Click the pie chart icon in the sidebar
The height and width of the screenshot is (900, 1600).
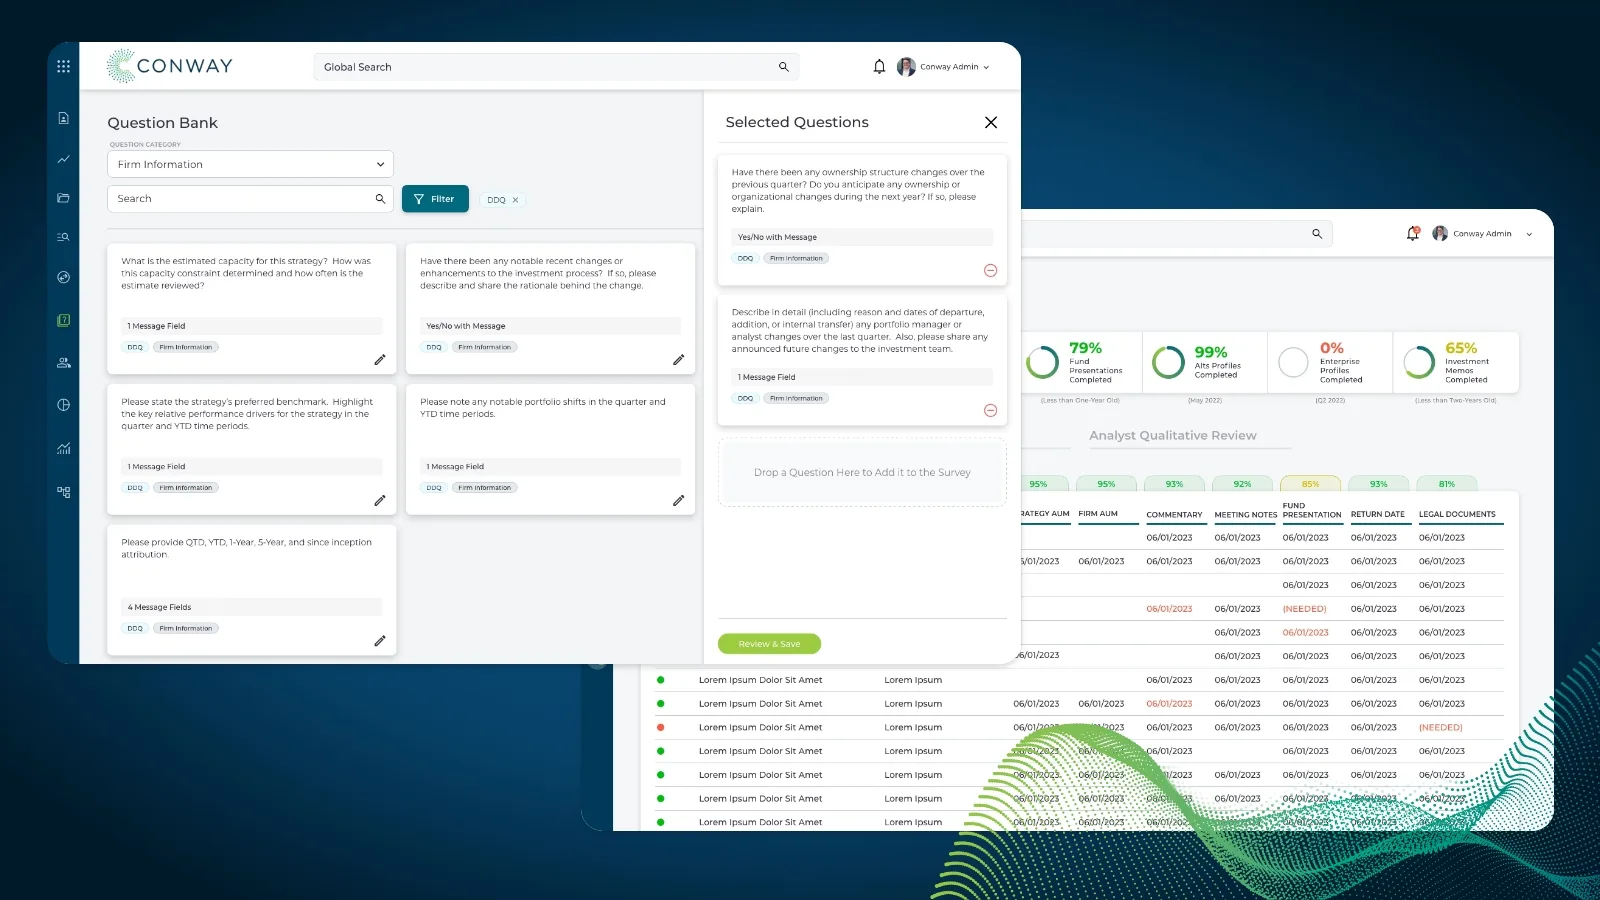[x=63, y=404]
